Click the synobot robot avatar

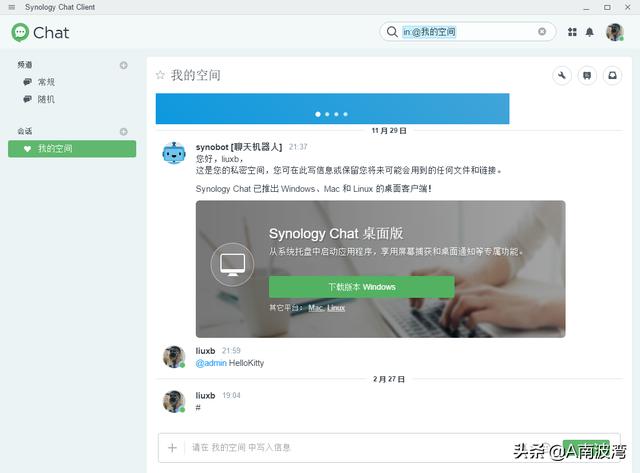(174, 153)
